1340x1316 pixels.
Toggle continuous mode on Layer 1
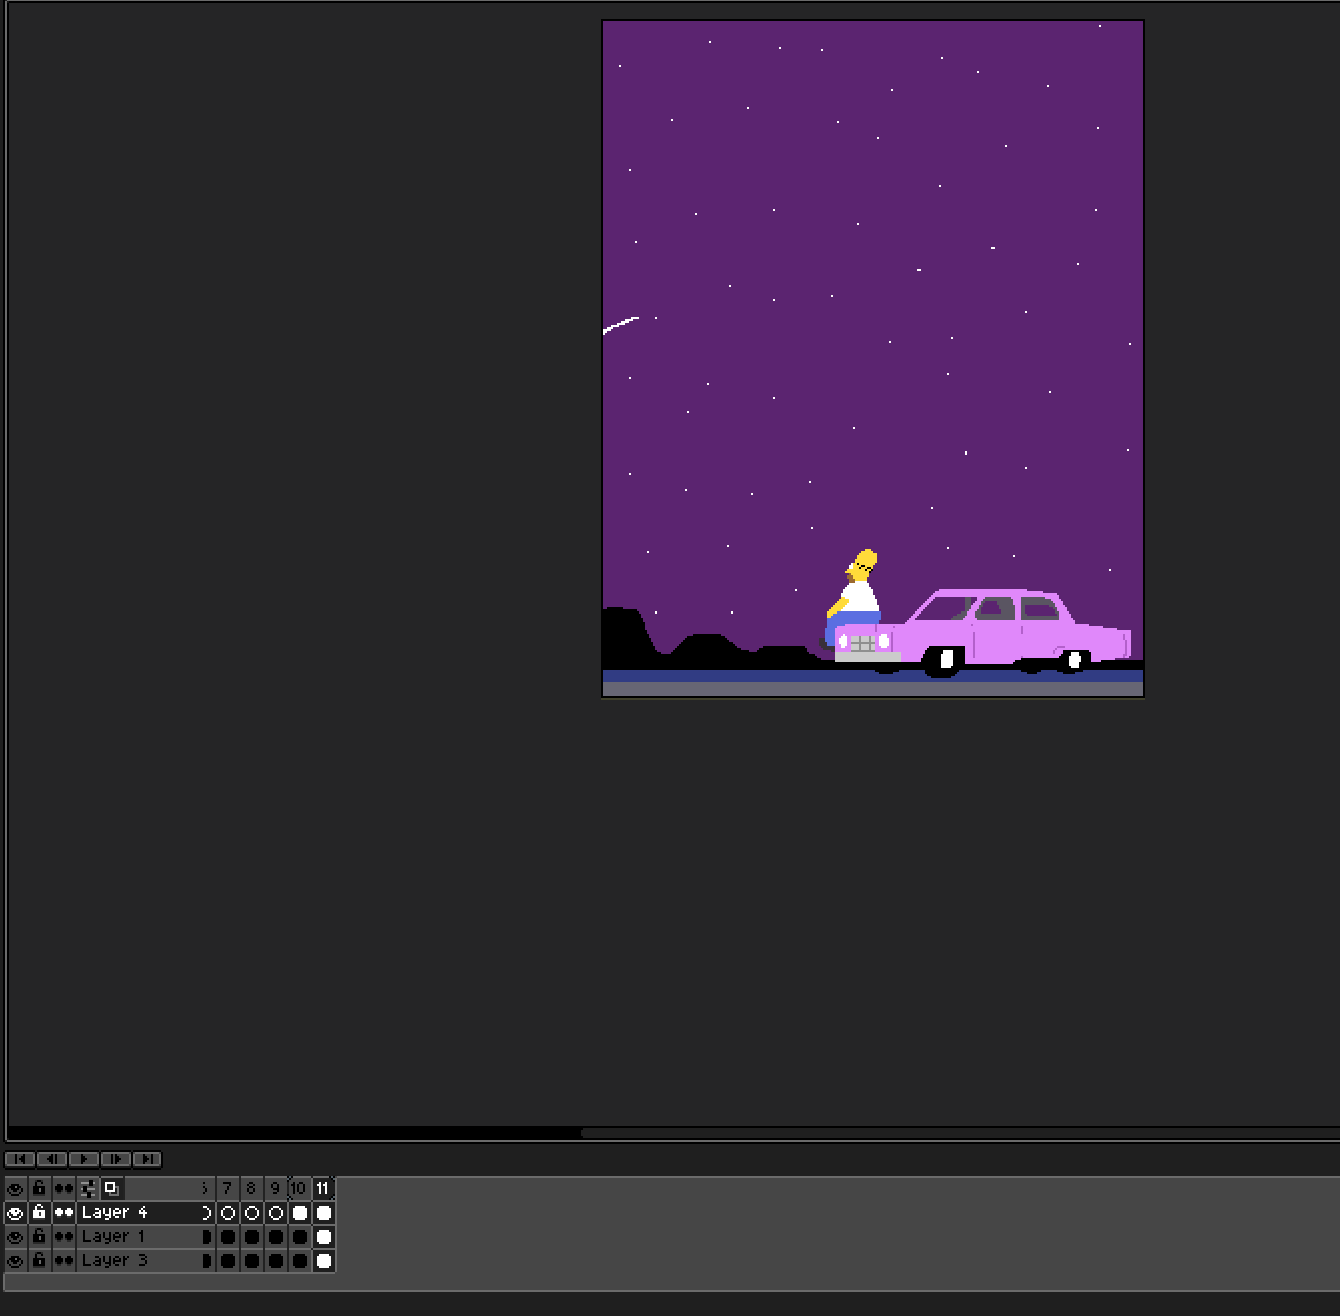[64, 1236]
